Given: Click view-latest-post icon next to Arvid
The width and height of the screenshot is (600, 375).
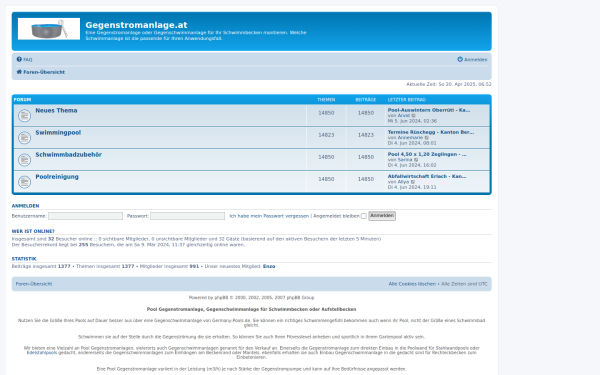Looking at the screenshot, I should click(x=413, y=116).
